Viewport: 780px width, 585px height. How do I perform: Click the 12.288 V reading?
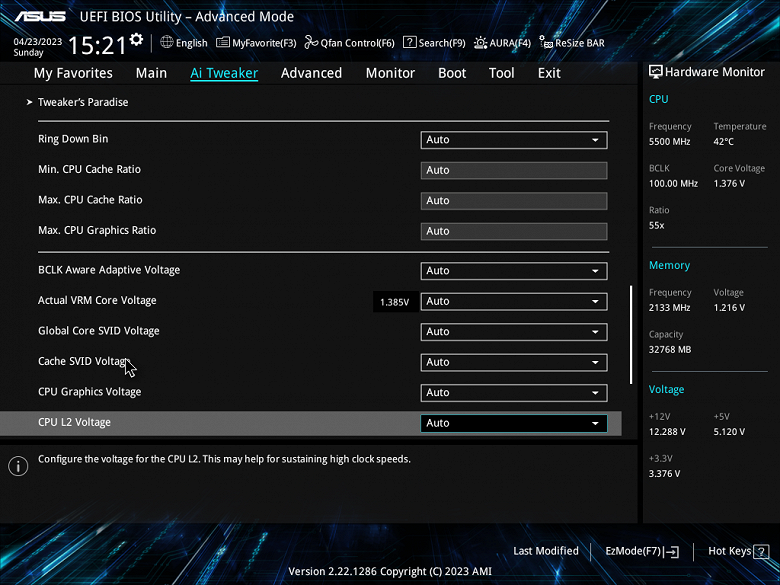click(x=667, y=432)
